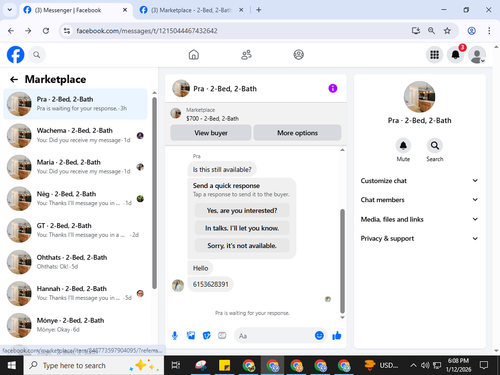Switch to the Marketplace - 2-Bed, 2-Bath browser tab
The width and height of the screenshot is (500, 375).
[x=192, y=10]
